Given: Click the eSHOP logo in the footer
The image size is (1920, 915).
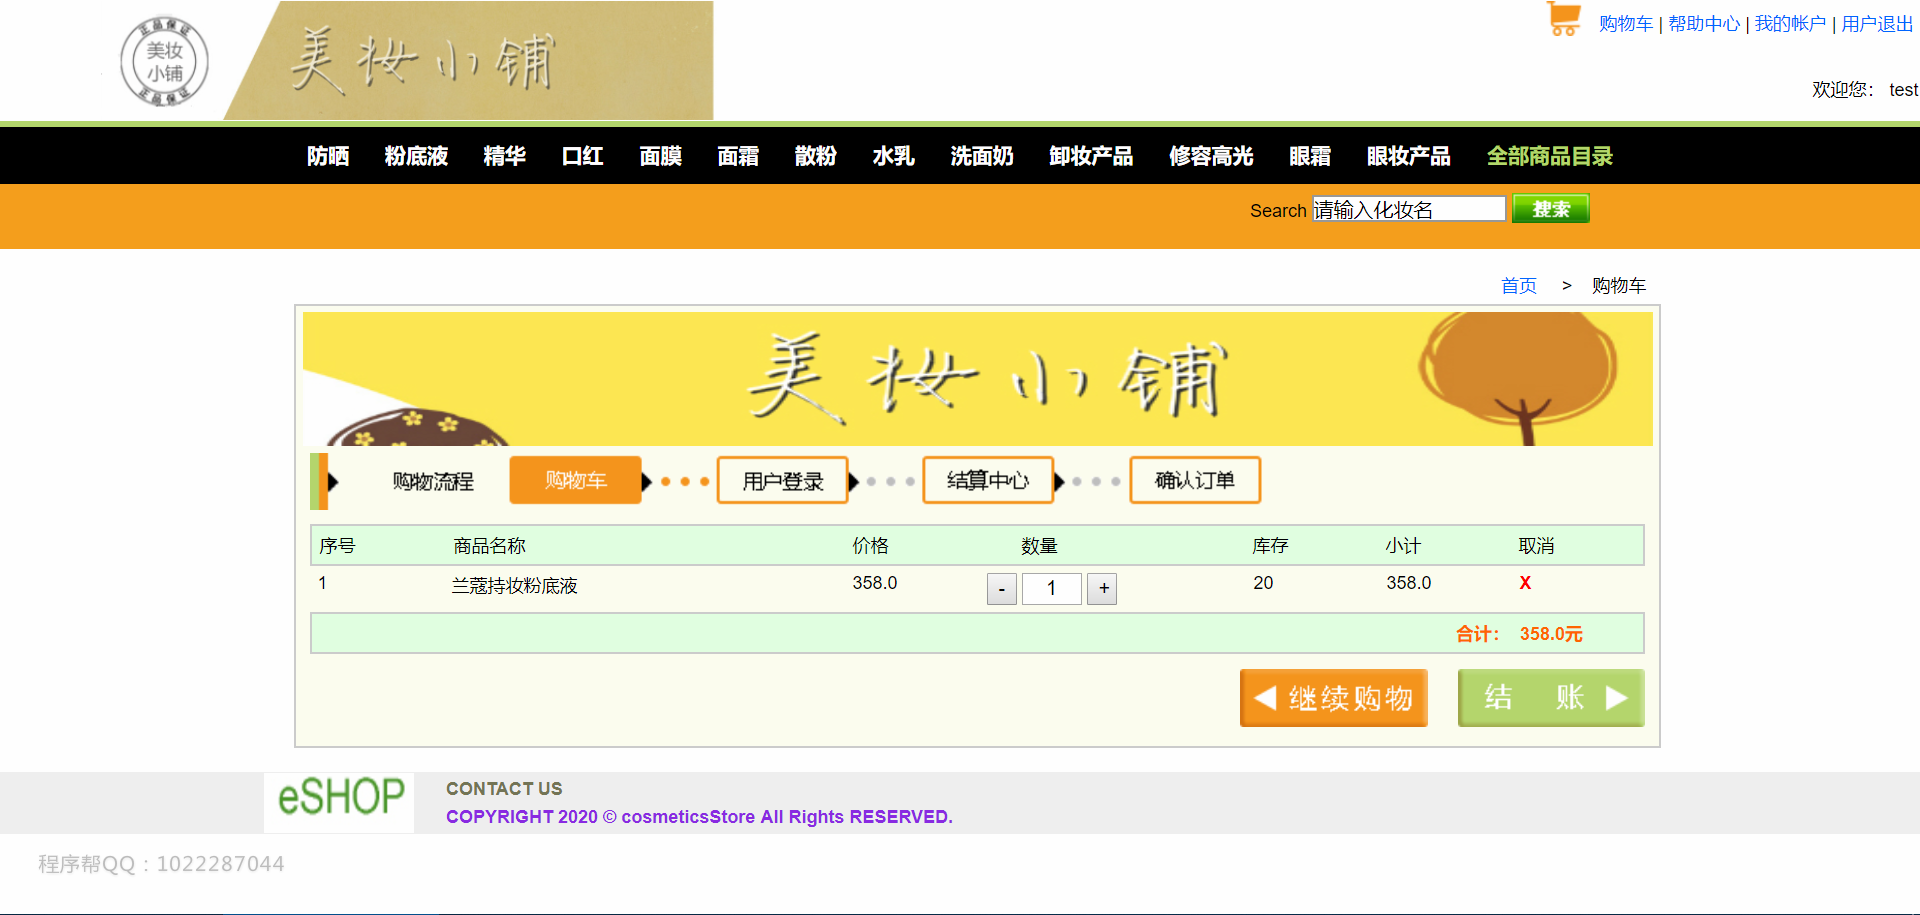Looking at the screenshot, I should click(x=338, y=798).
